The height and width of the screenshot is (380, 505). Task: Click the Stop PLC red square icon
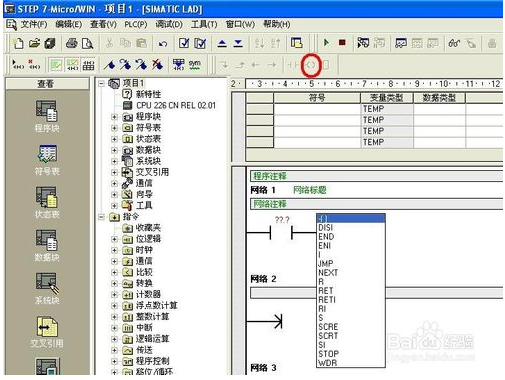click(342, 43)
